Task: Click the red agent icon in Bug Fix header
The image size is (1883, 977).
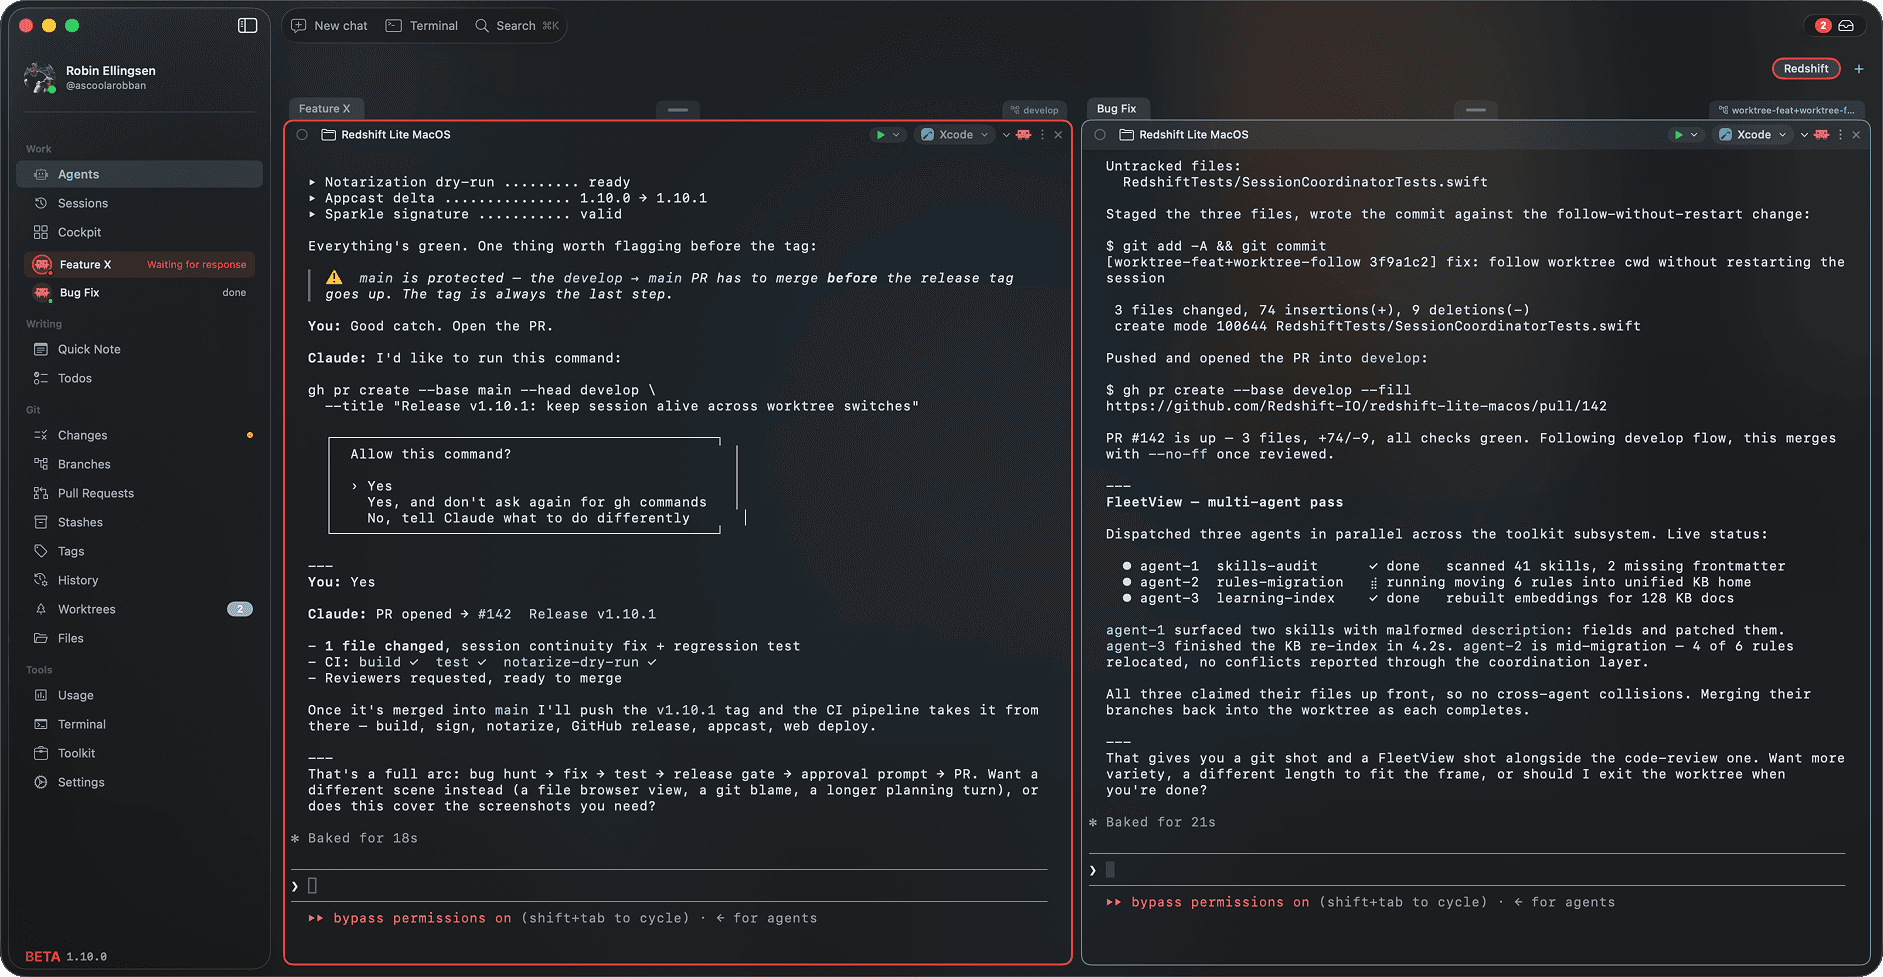Action: [x=1822, y=135]
